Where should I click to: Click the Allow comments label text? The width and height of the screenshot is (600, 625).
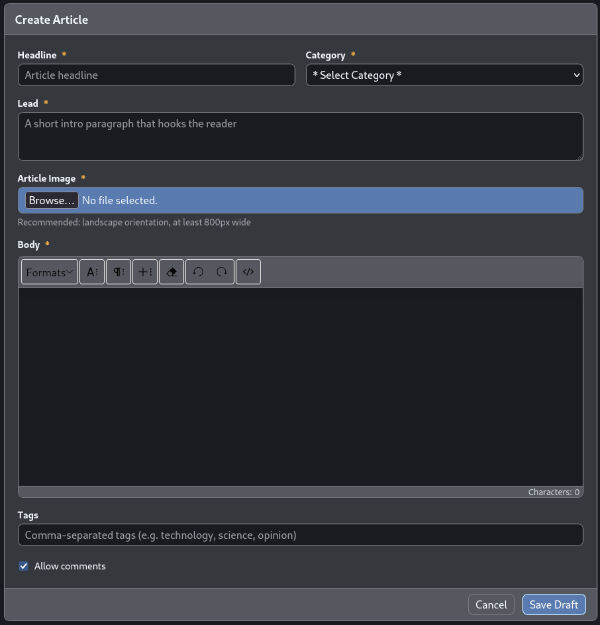coord(70,566)
